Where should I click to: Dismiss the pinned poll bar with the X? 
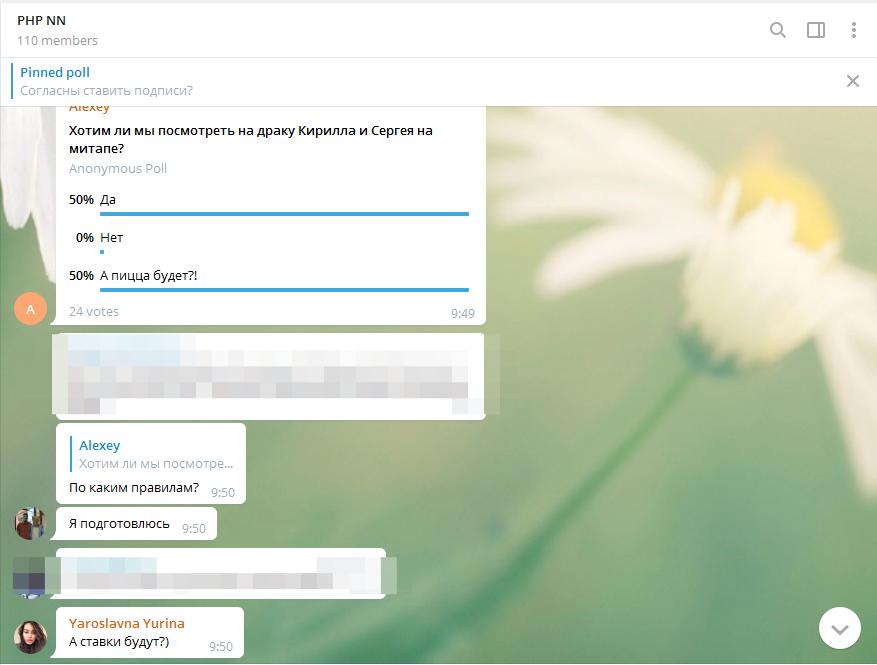tap(852, 80)
